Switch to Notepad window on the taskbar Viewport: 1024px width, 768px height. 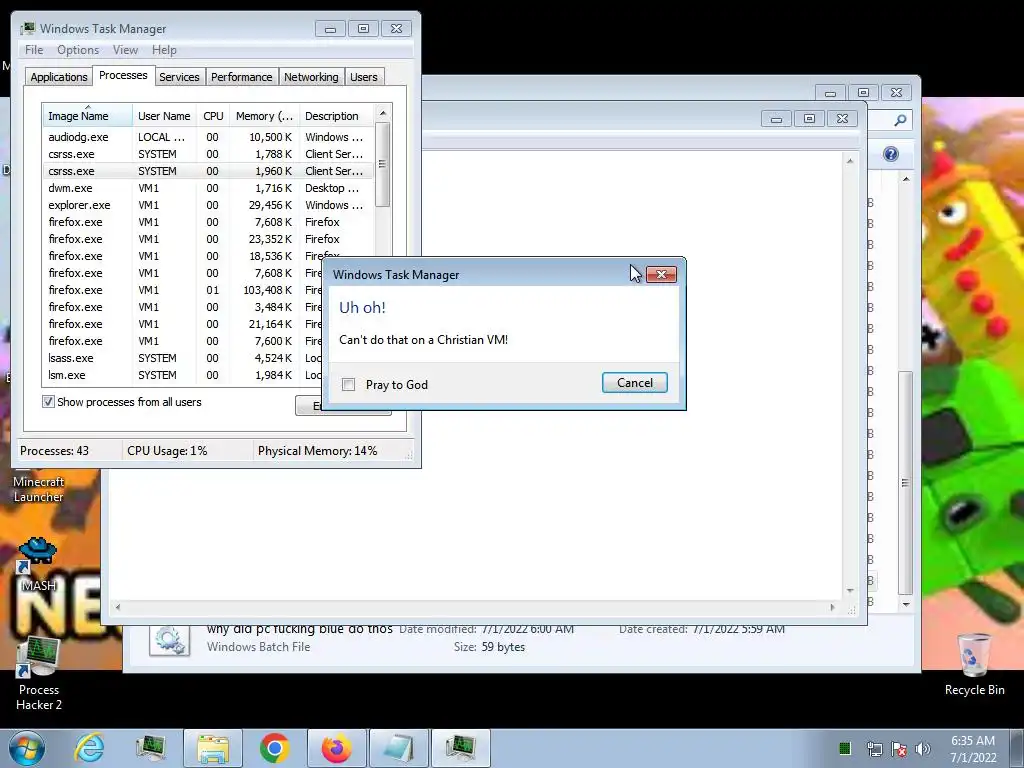[399, 748]
